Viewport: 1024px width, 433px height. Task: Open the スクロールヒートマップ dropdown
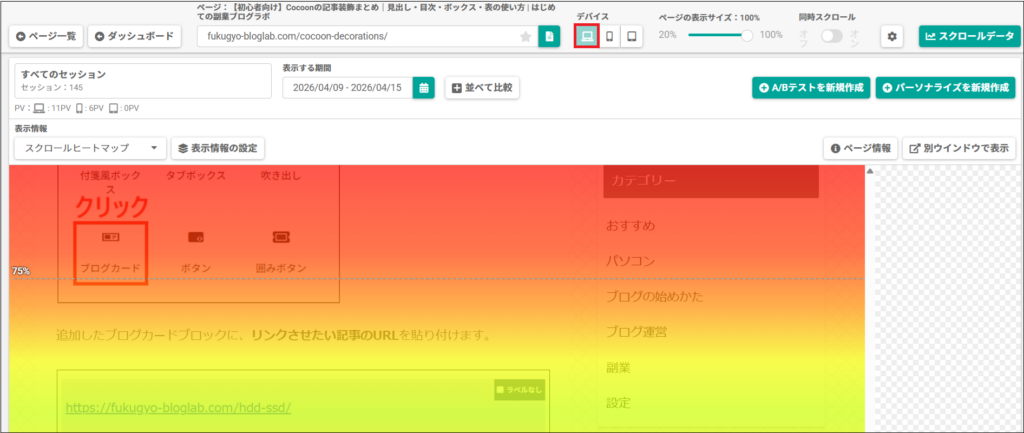(x=91, y=148)
